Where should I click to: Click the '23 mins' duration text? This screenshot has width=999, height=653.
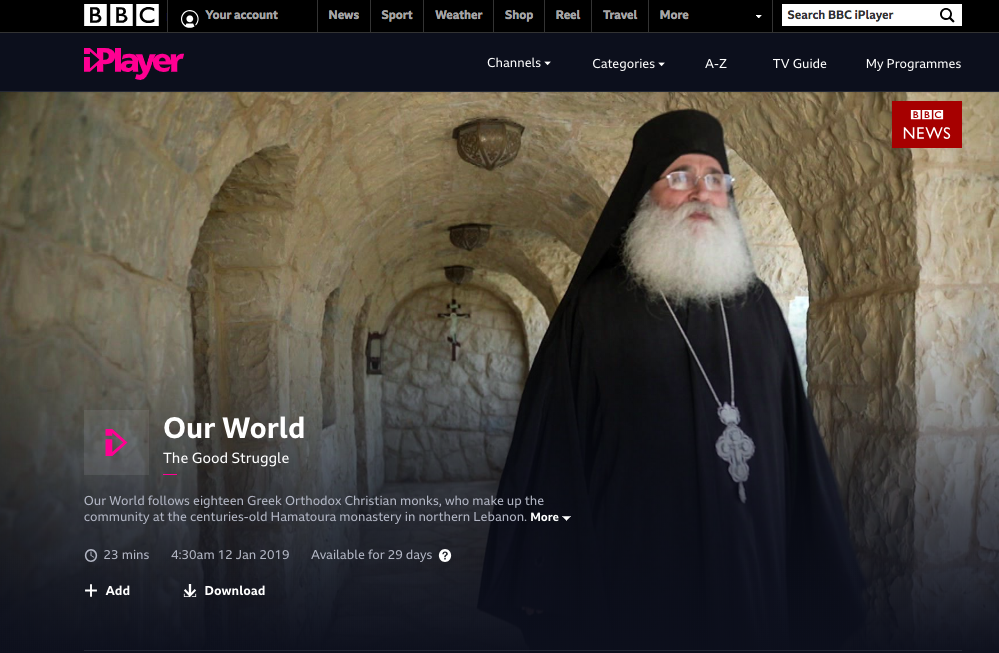point(126,555)
